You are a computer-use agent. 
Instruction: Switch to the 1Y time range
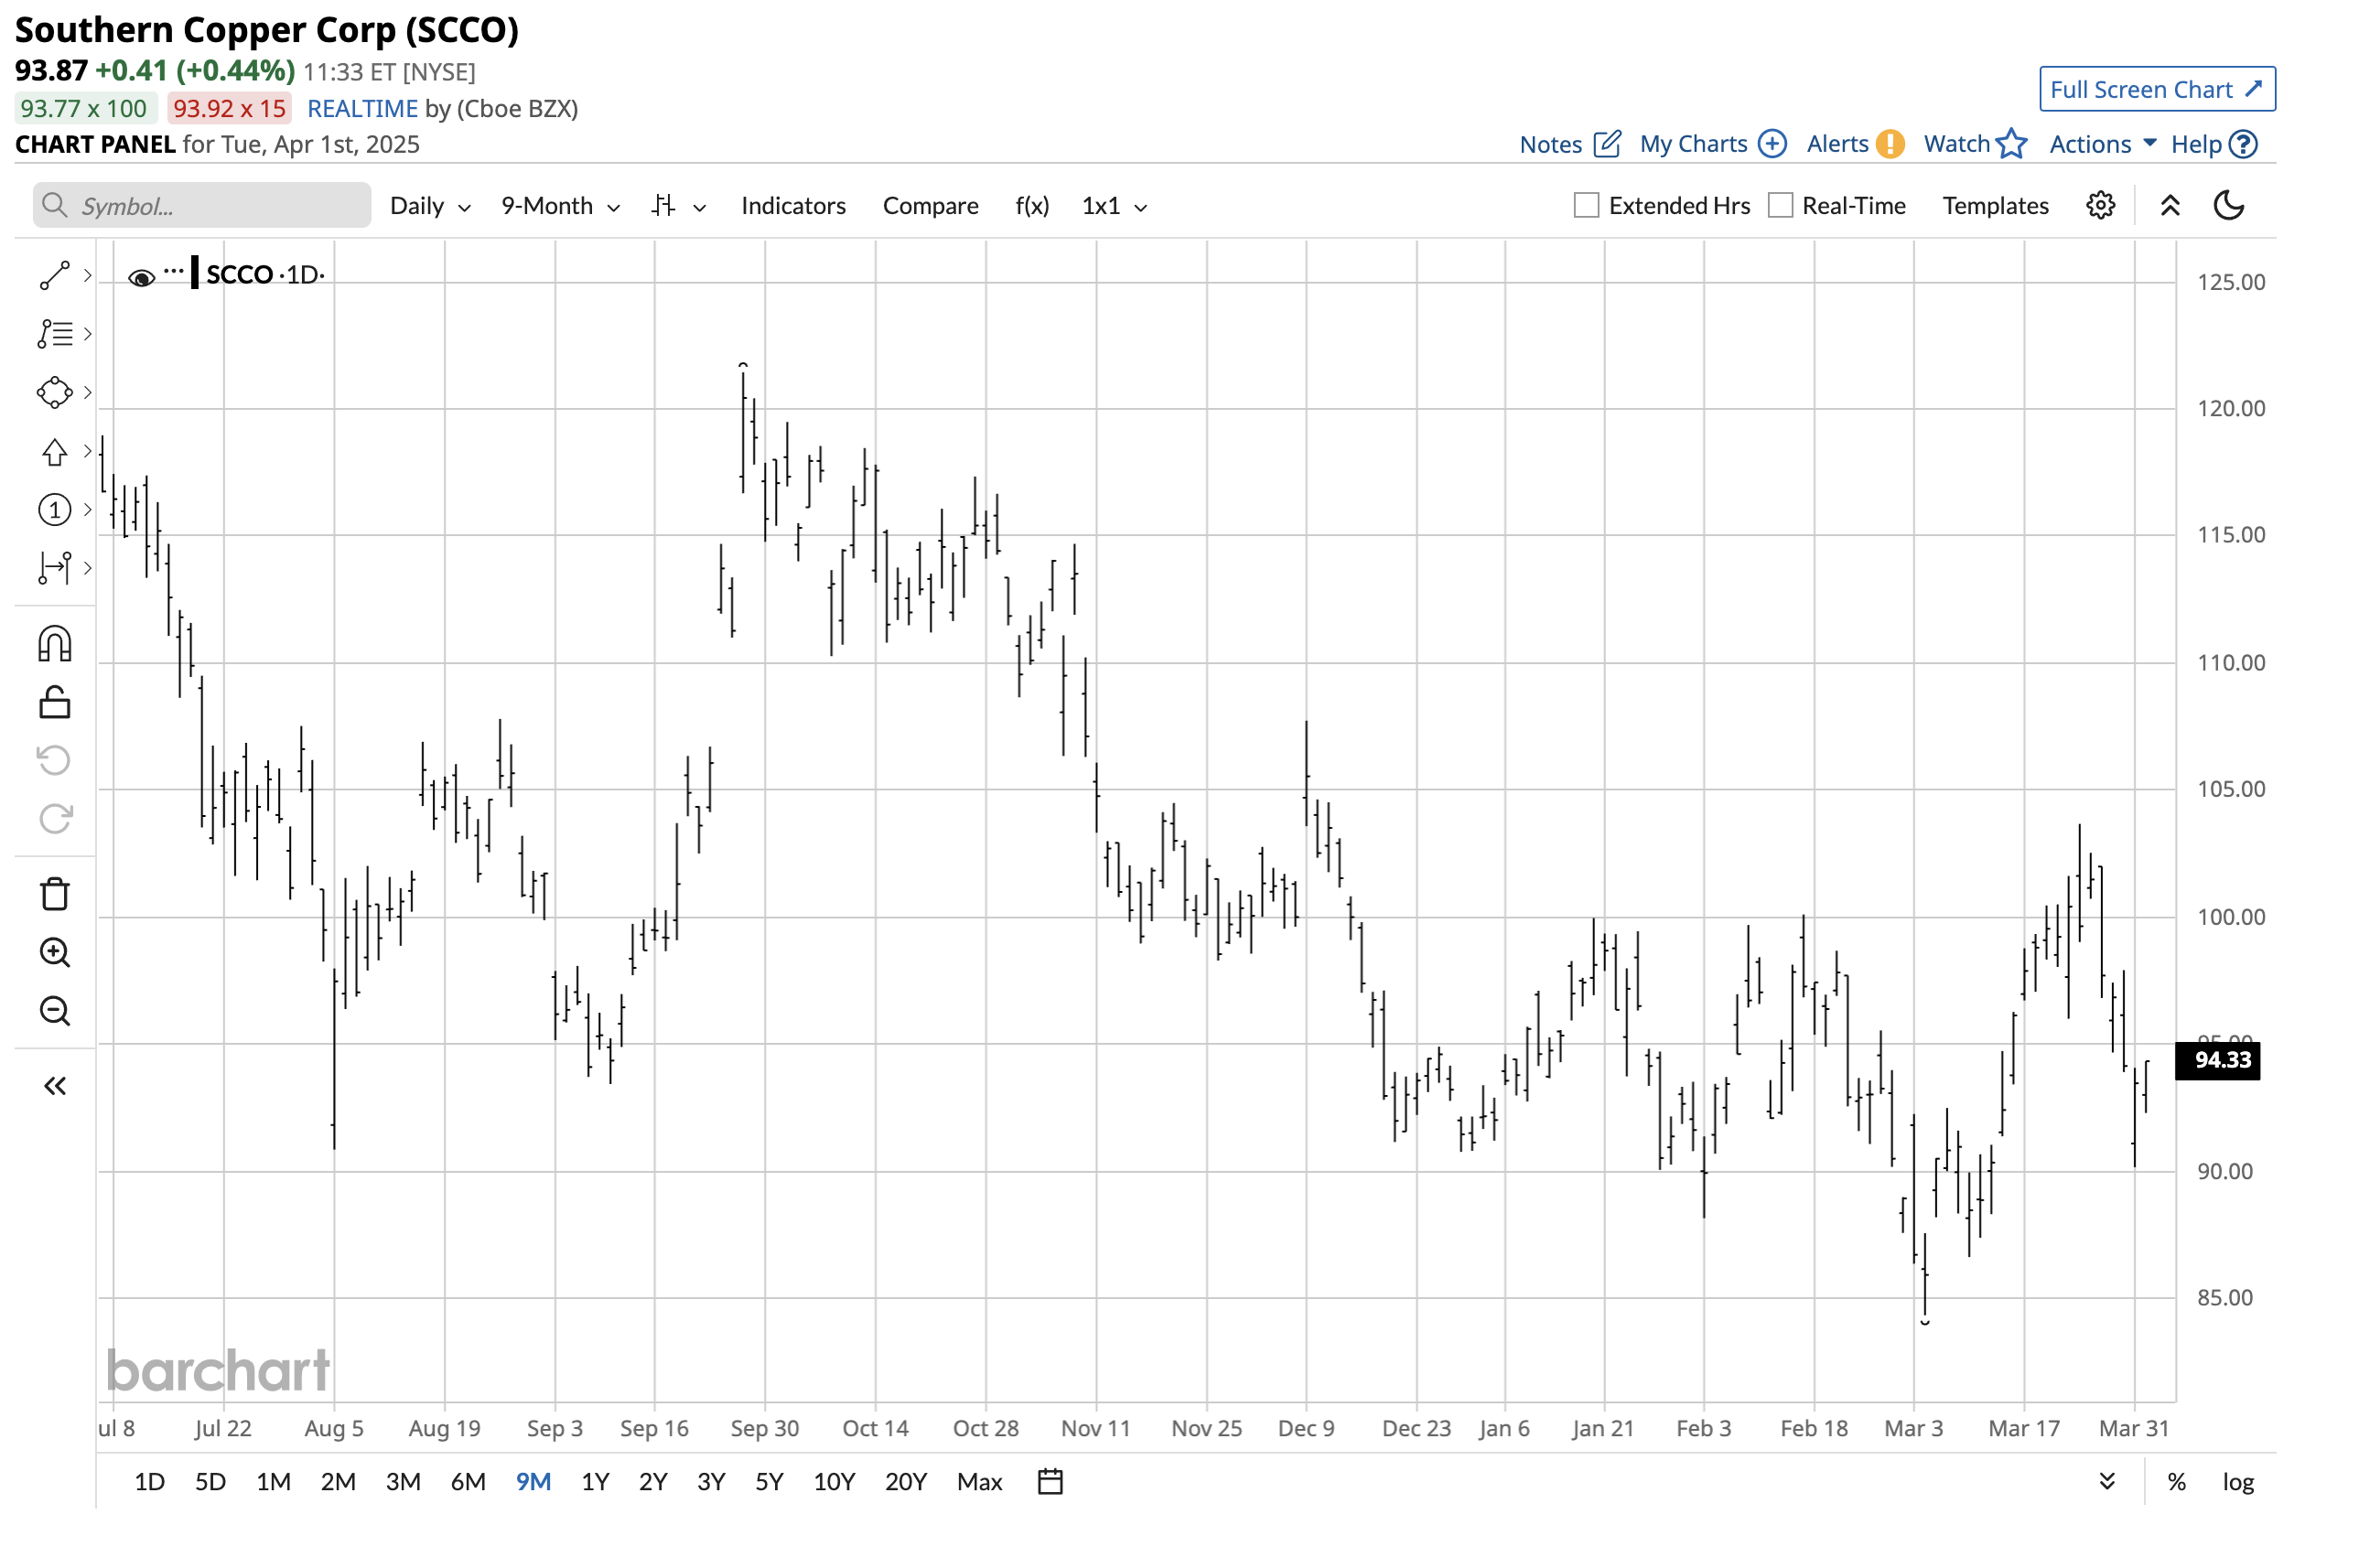595,1482
